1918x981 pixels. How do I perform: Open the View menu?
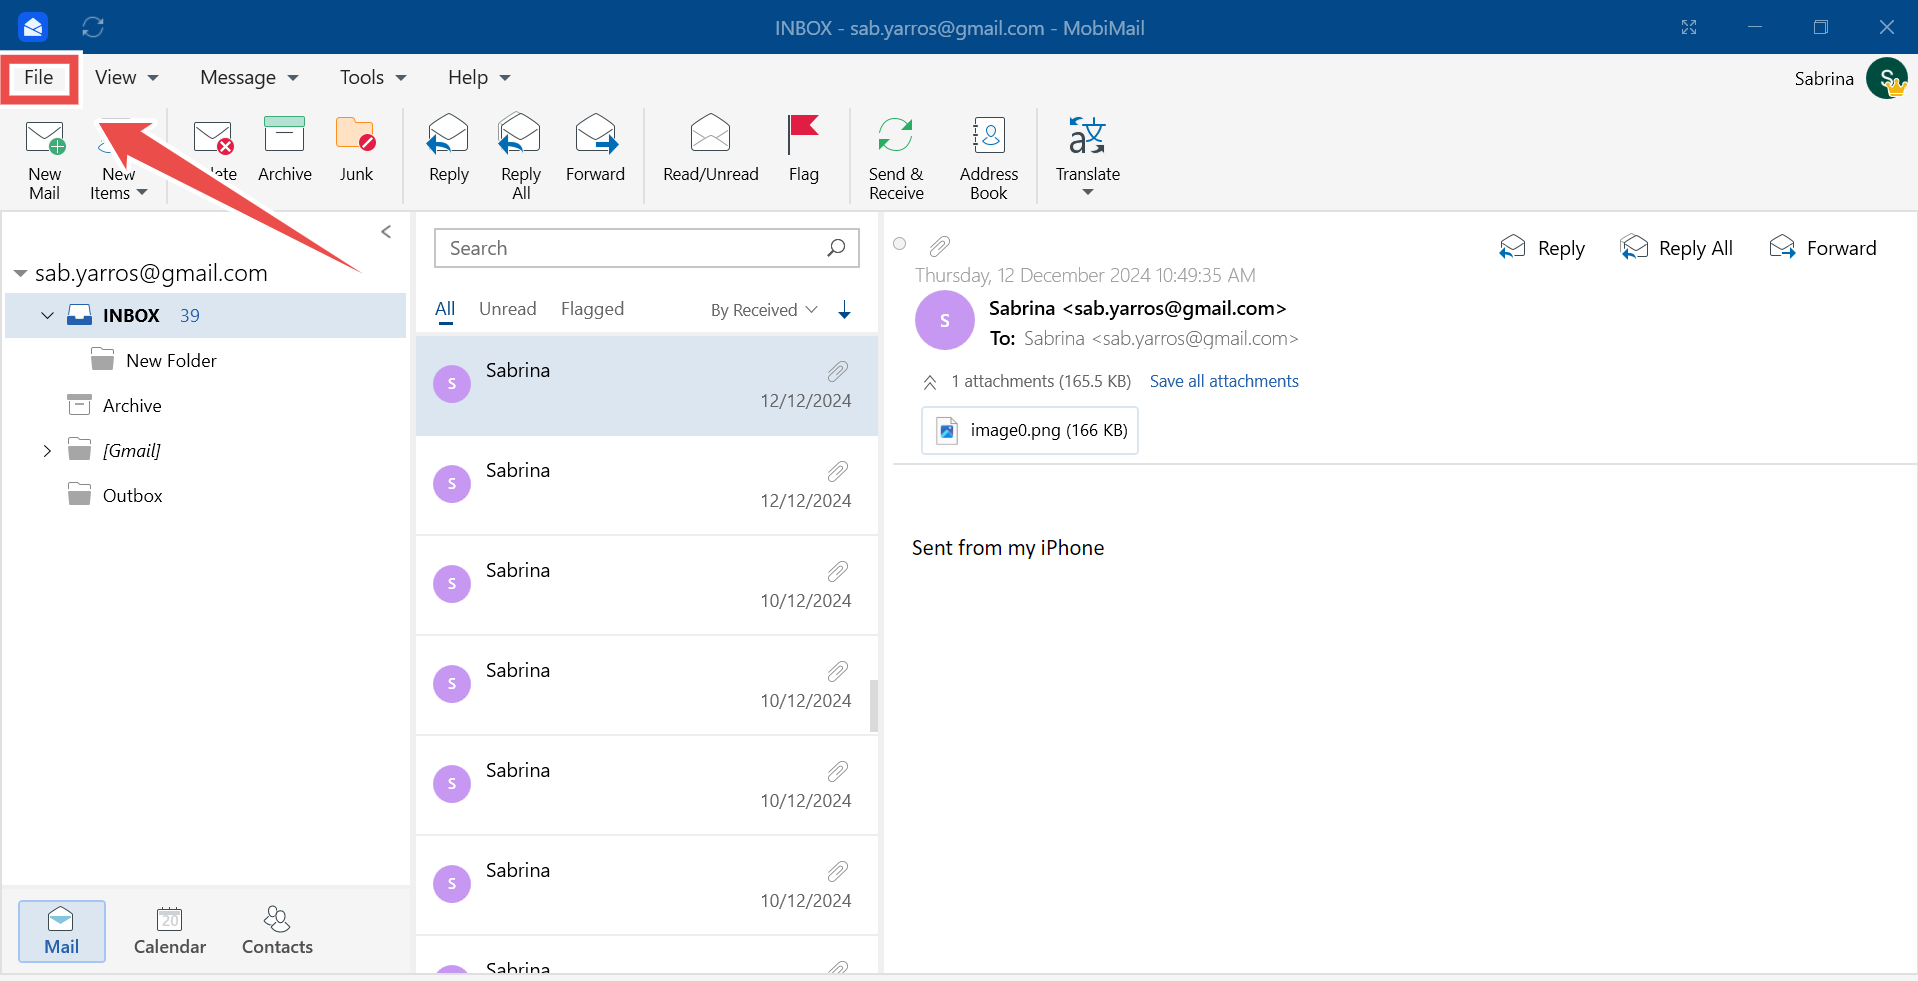126,78
